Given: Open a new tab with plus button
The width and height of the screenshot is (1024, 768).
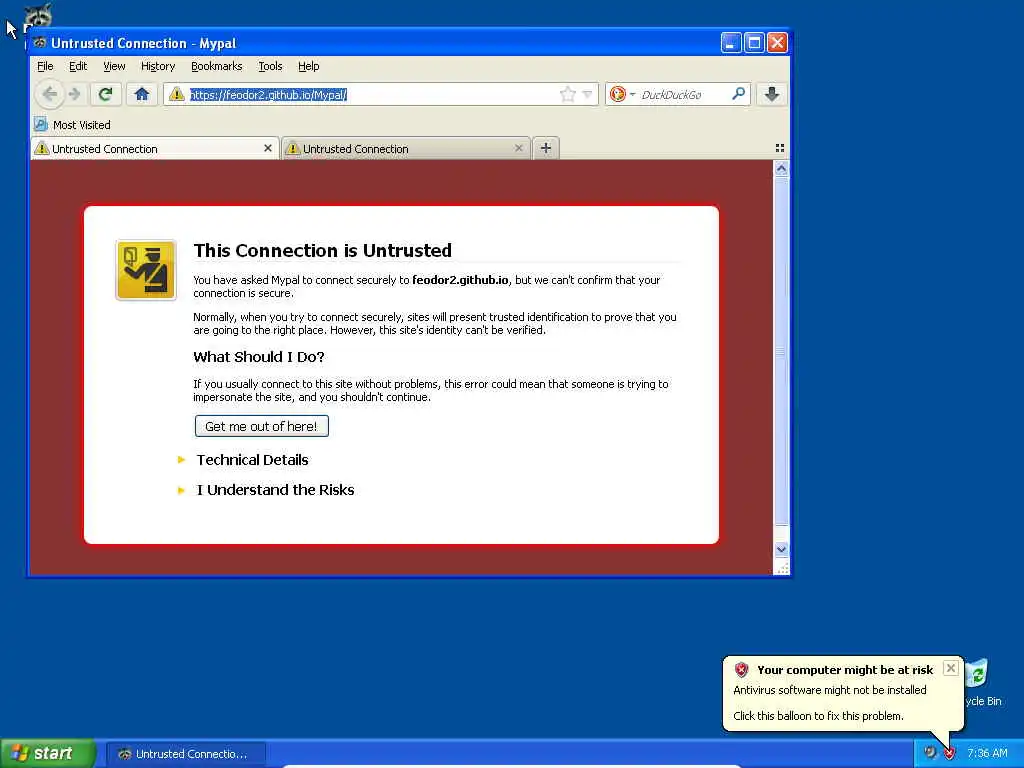Looking at the screenshot, I should click(546, 148).
